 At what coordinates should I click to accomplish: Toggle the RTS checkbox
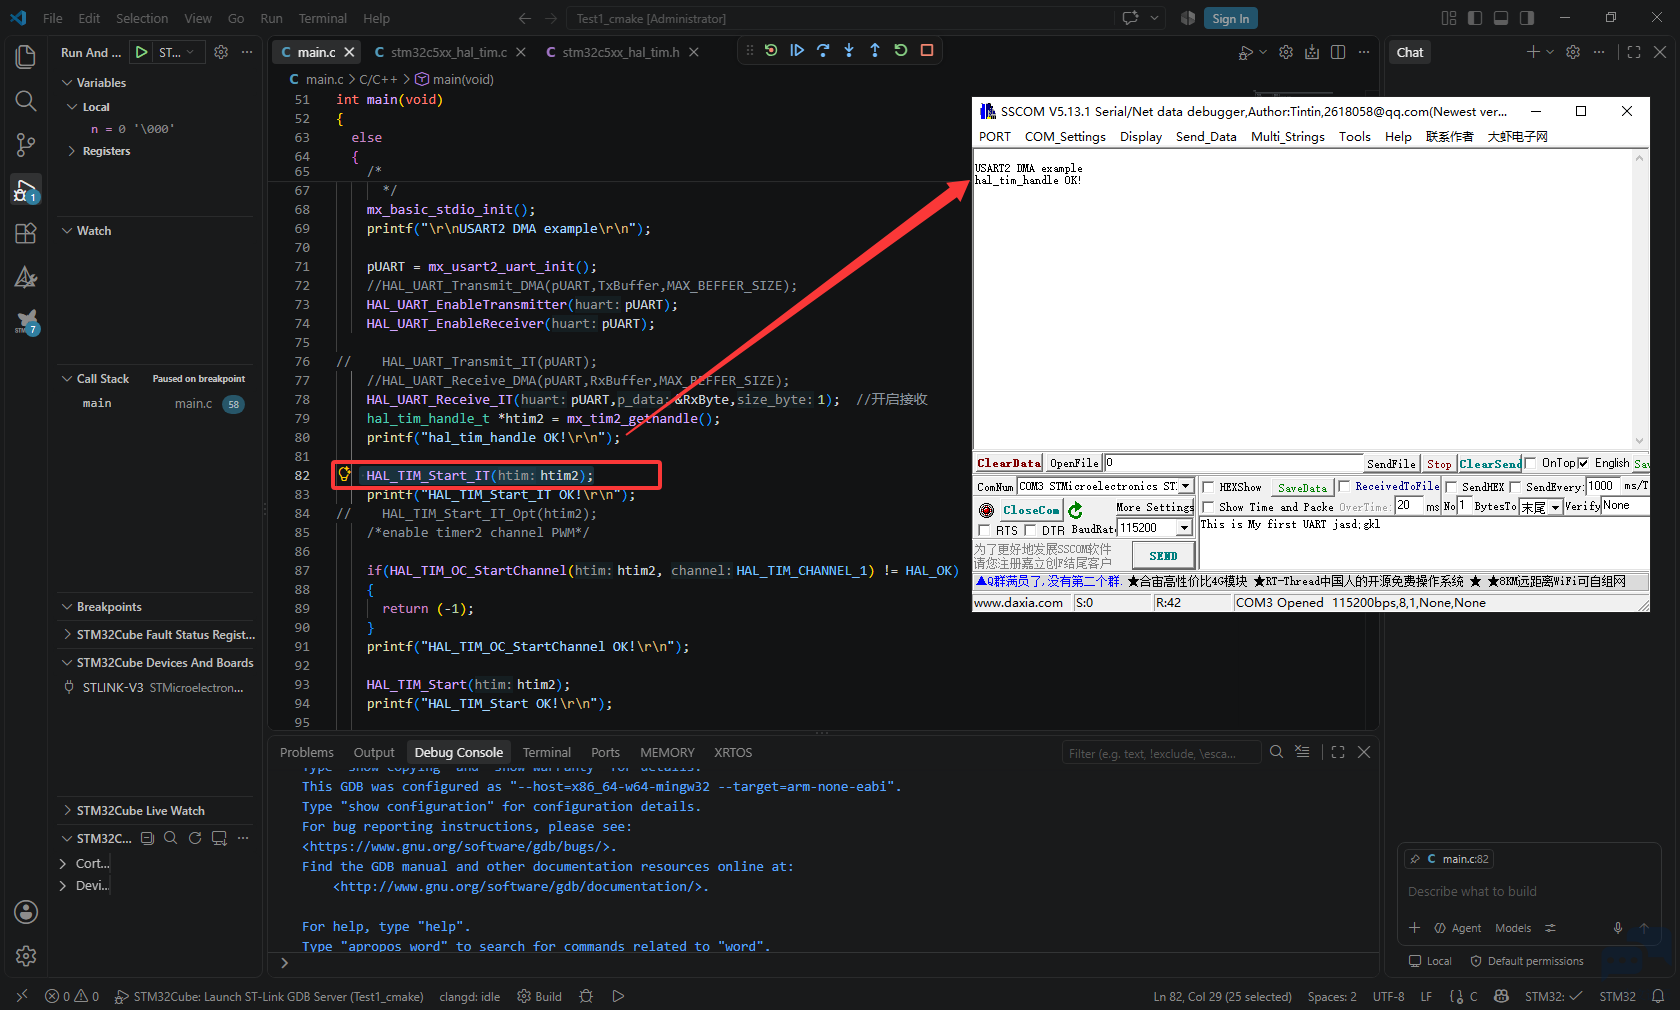pyautogui.click(x=984, y=530)
